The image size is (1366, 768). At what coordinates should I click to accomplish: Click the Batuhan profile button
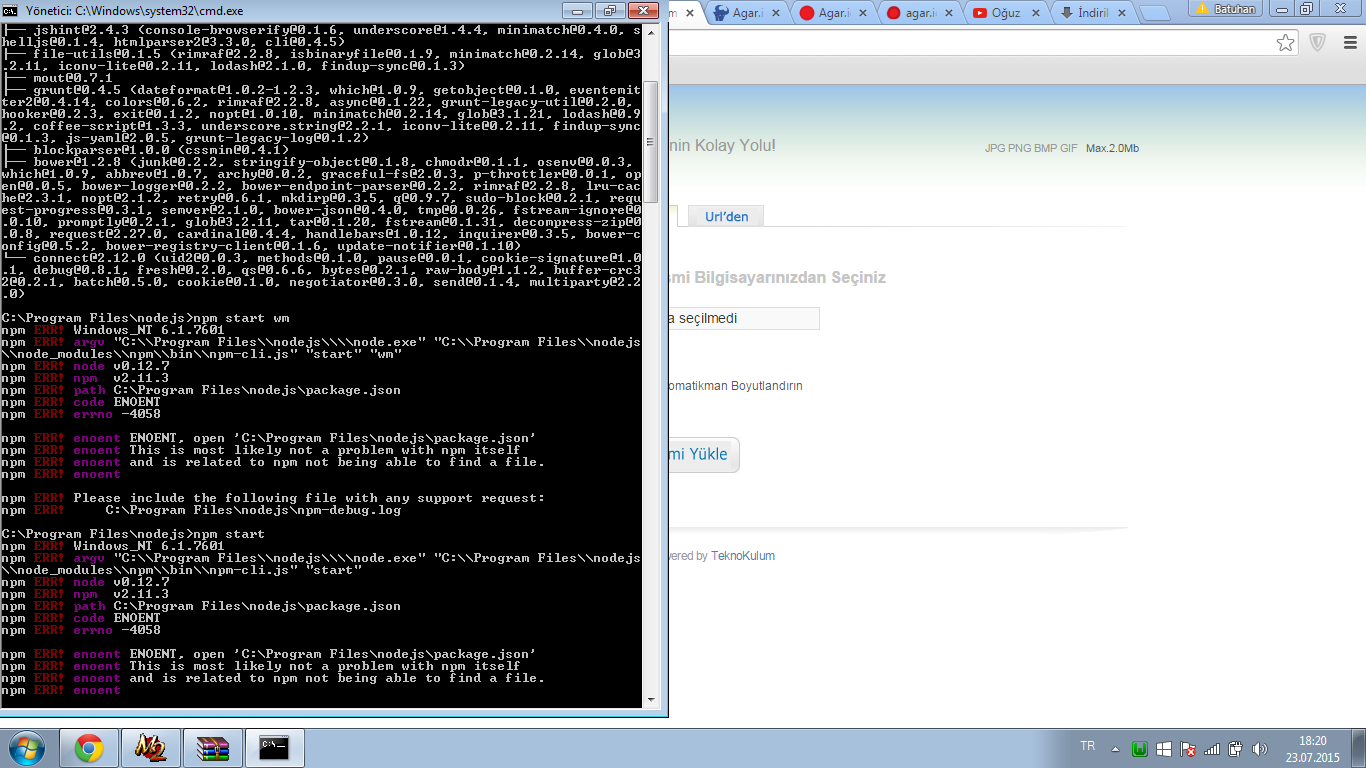[x=1227, y=8]
